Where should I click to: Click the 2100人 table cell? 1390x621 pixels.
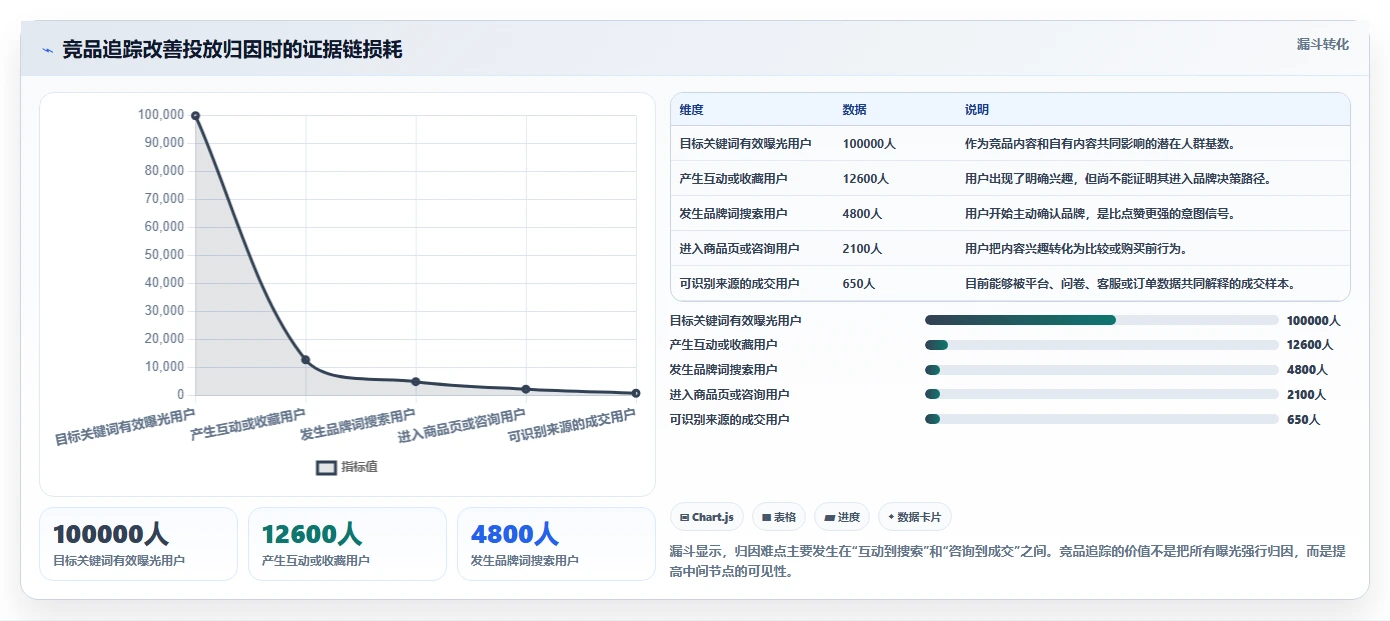862,249
